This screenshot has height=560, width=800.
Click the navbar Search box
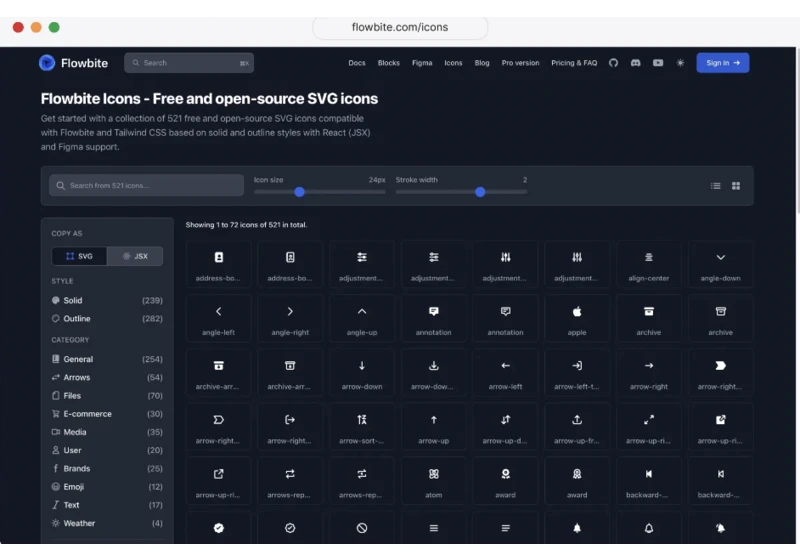click(189, 63)
